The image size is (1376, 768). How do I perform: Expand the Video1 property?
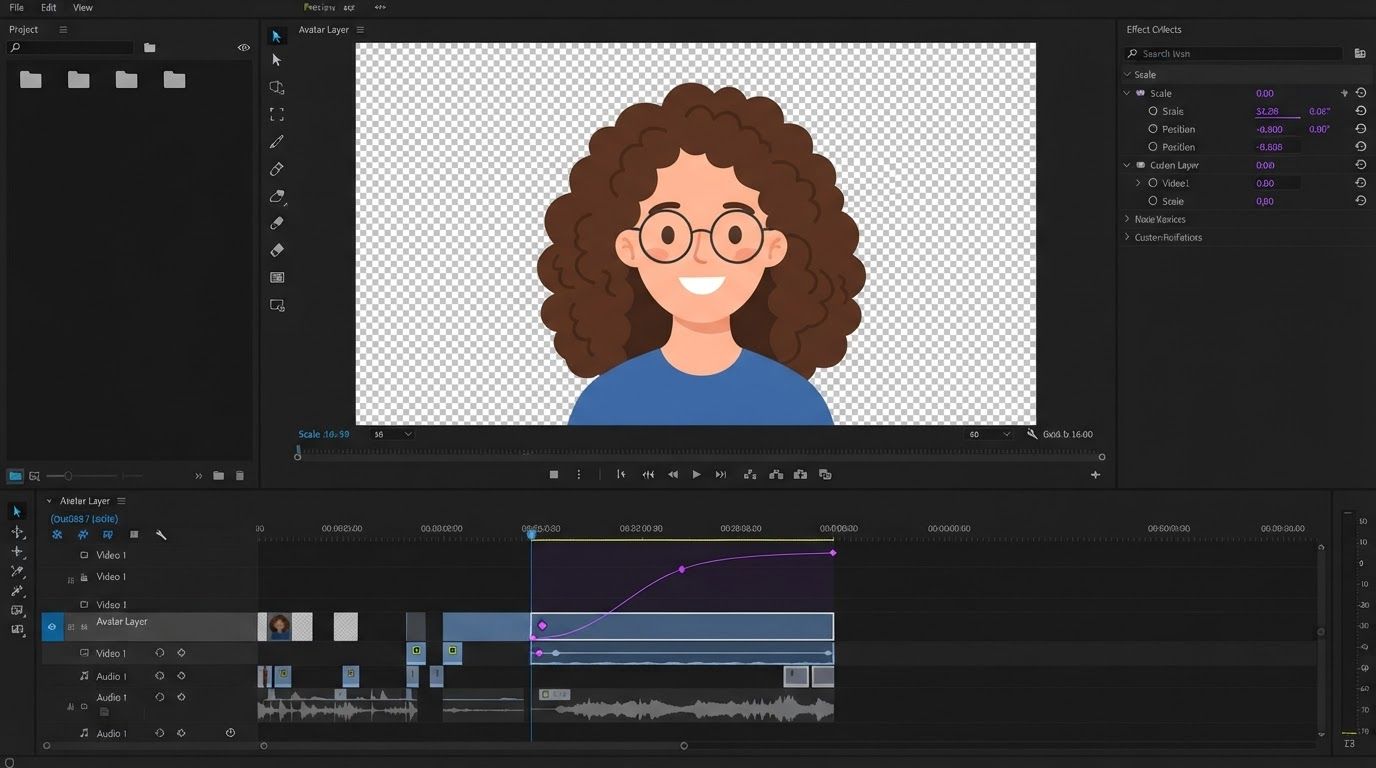(x=1138, y=183)
